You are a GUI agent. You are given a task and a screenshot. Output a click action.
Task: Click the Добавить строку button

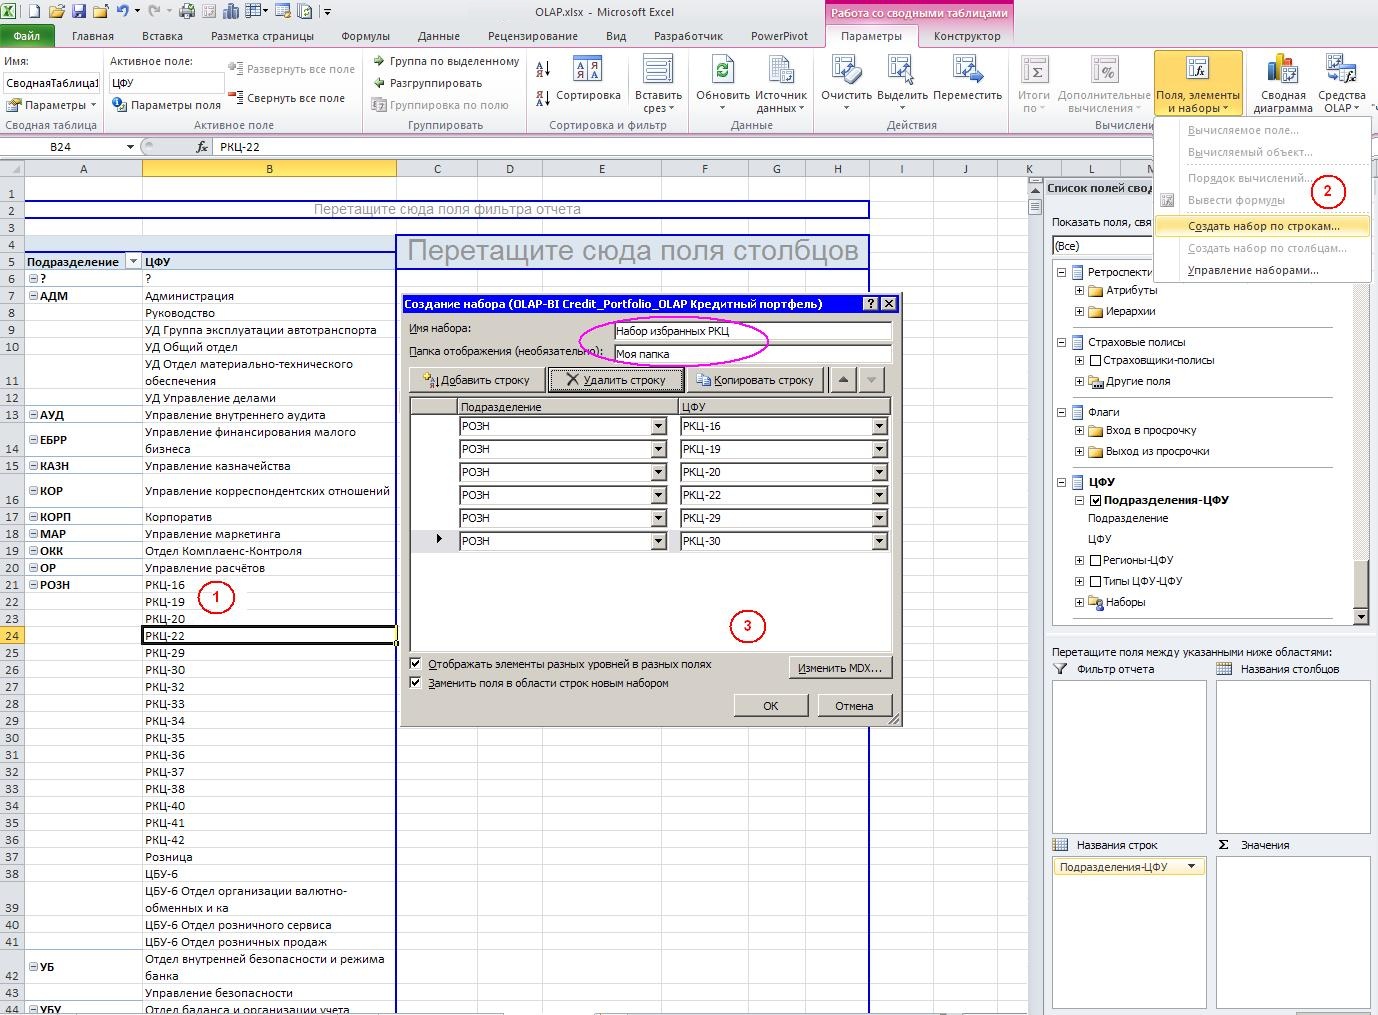click(x=477, y=380)
